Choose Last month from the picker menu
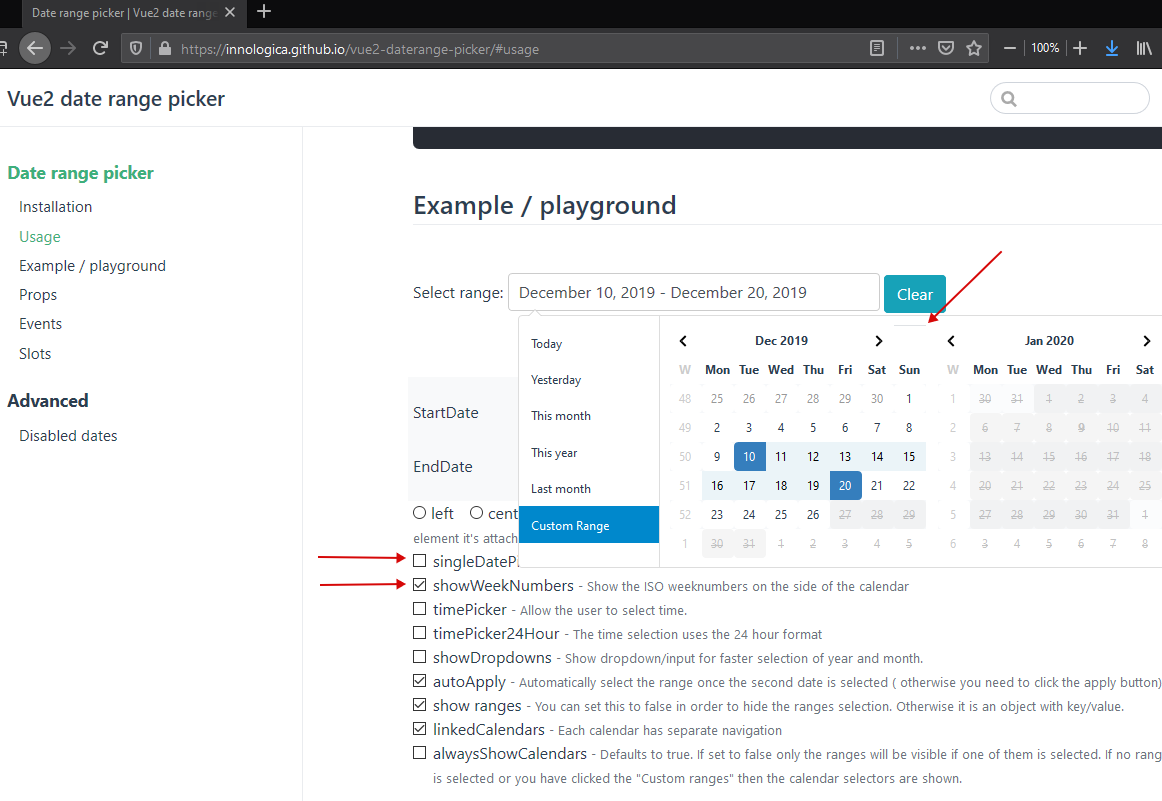 560,488
